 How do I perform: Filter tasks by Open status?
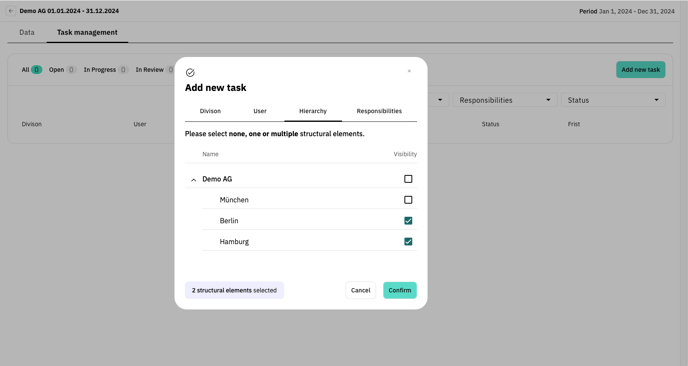(62, 70)
